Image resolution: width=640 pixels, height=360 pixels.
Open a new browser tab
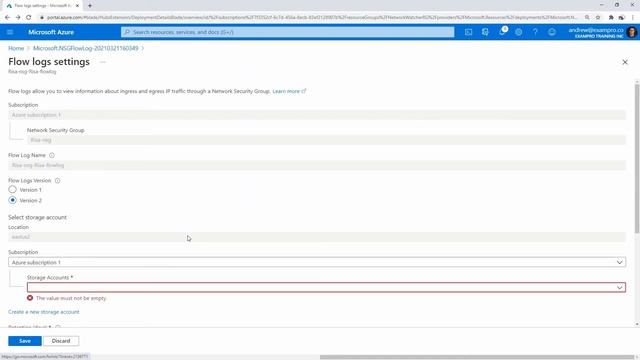(x=90, y=6)
